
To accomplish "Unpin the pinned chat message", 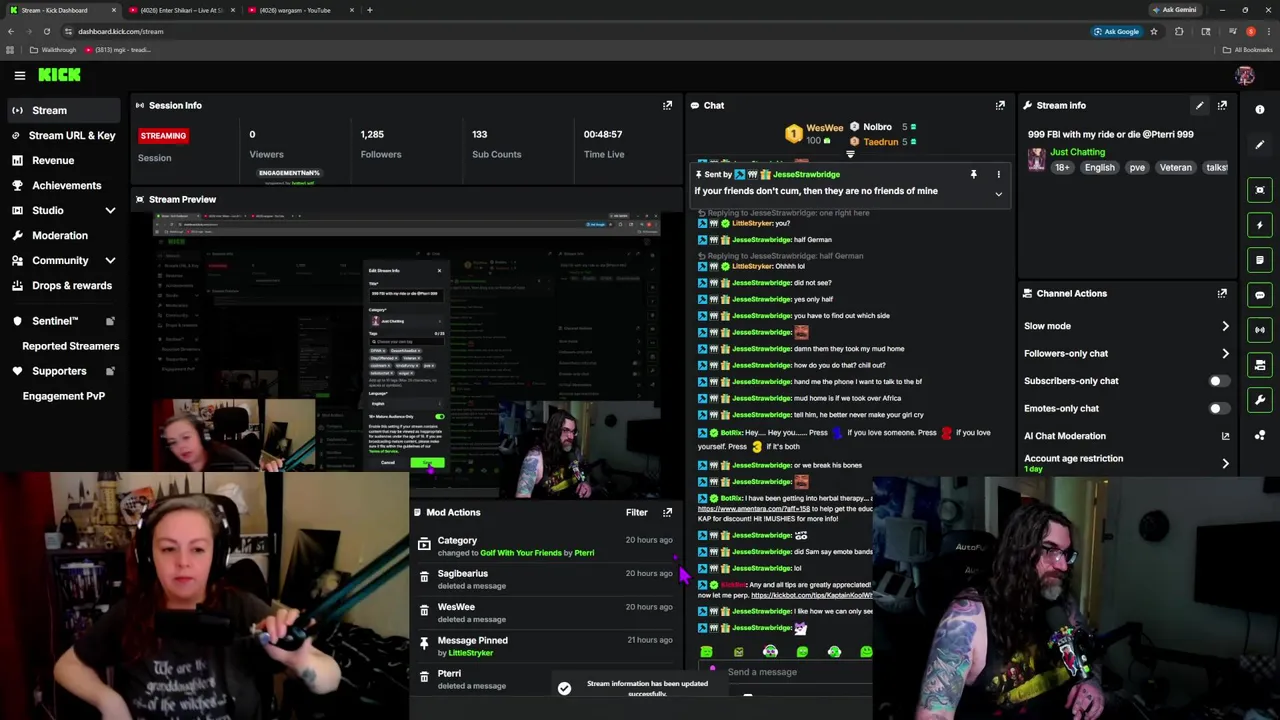I will pyautogui.click(x=973, y=174).
